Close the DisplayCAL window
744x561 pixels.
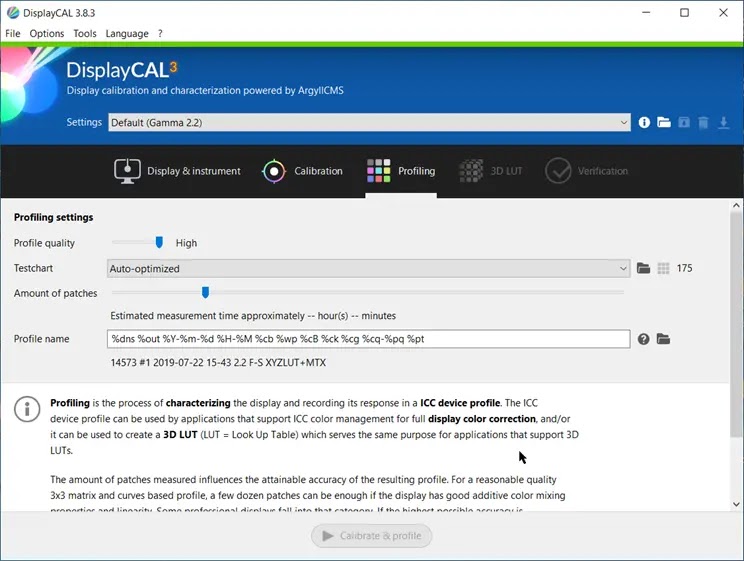(x=723, y=13)
